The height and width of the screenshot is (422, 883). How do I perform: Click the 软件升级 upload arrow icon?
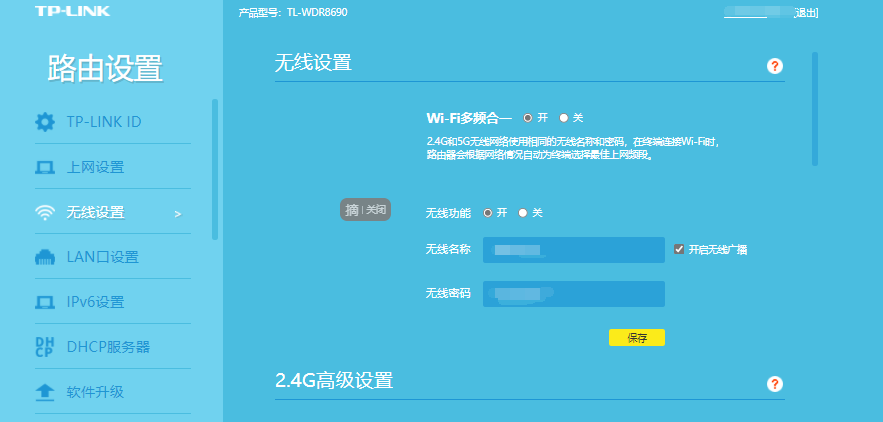pos(45,392)
